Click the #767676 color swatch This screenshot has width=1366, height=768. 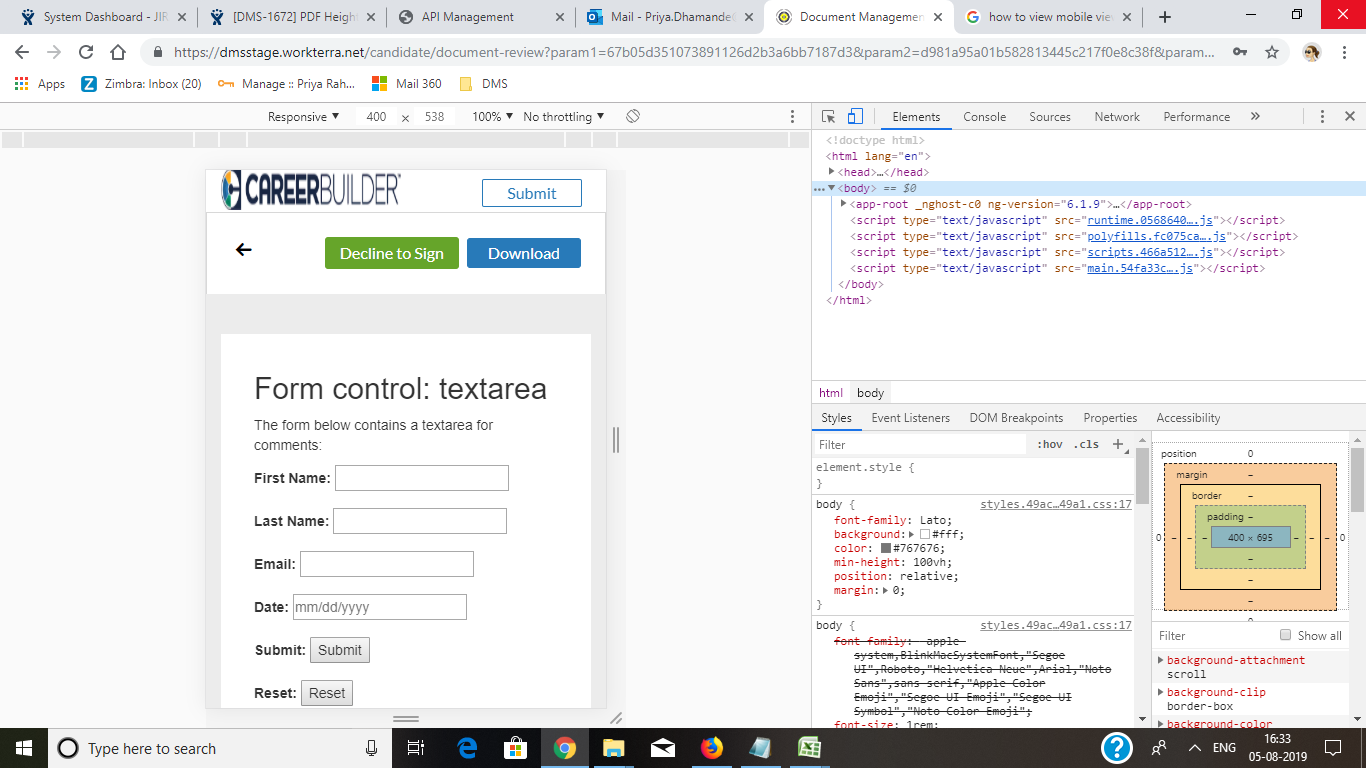886,548
